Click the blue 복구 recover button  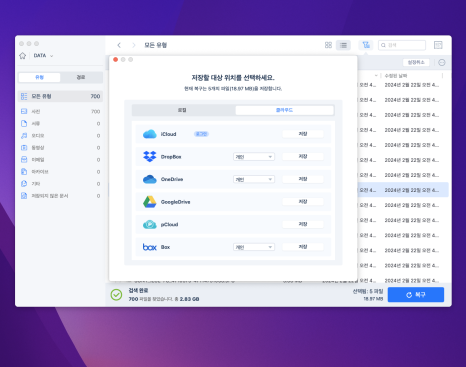coord(416,295)
